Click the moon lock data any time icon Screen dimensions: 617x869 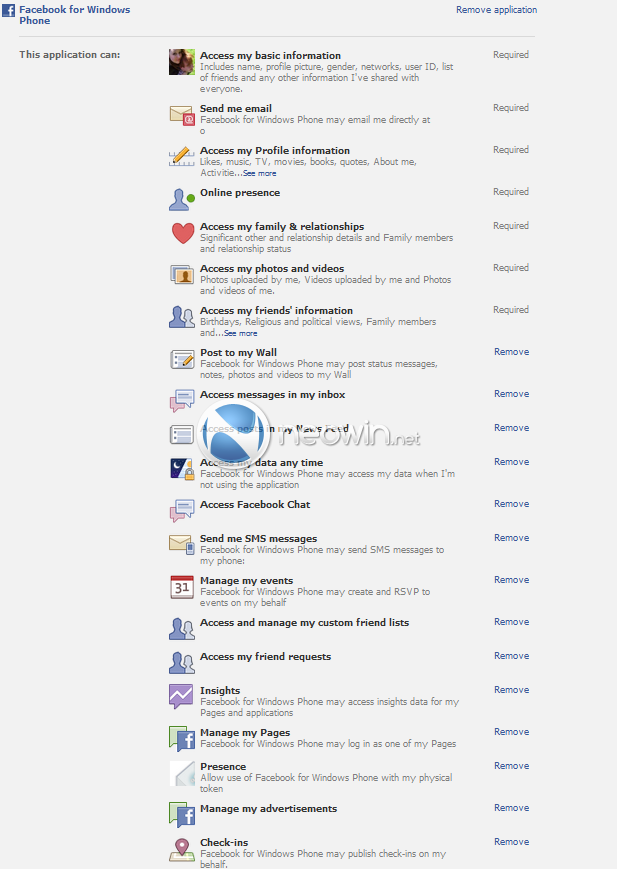click(x=182, y=469)
